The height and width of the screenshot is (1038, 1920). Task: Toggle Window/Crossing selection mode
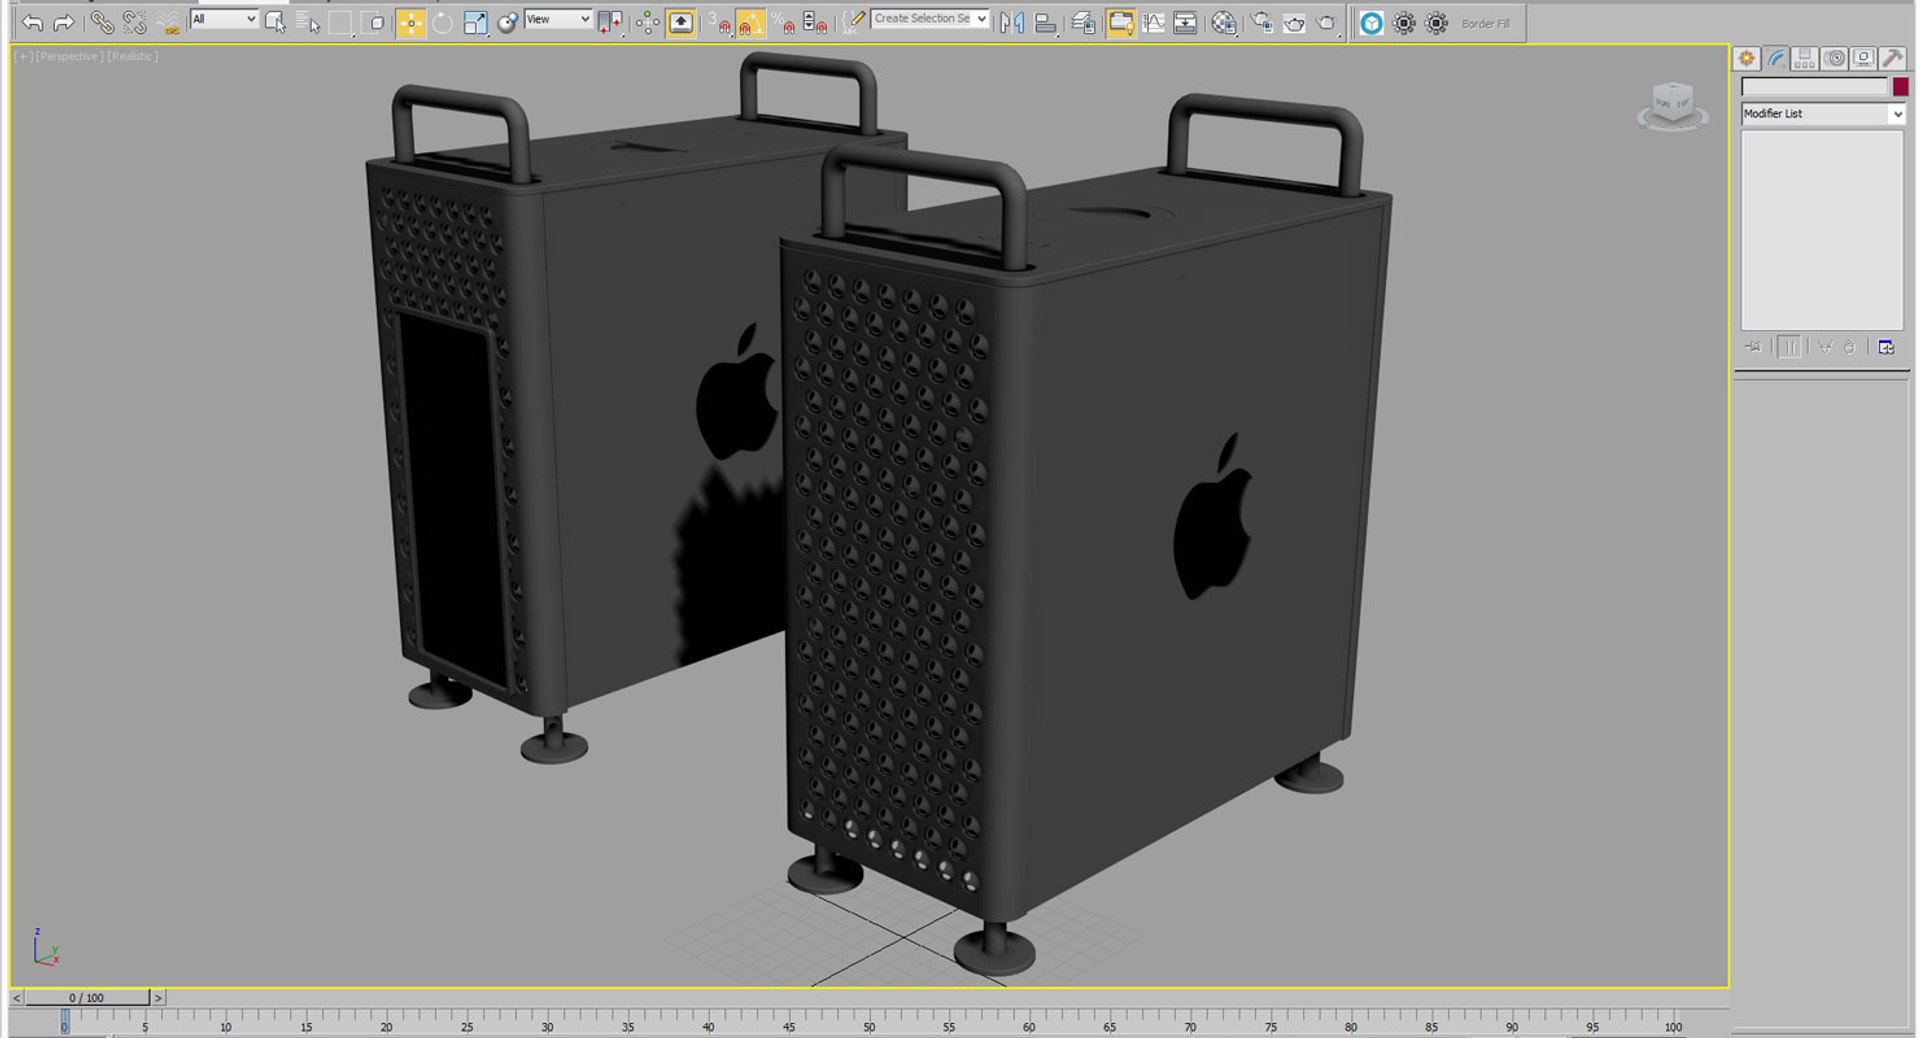[x=375, y=22]
